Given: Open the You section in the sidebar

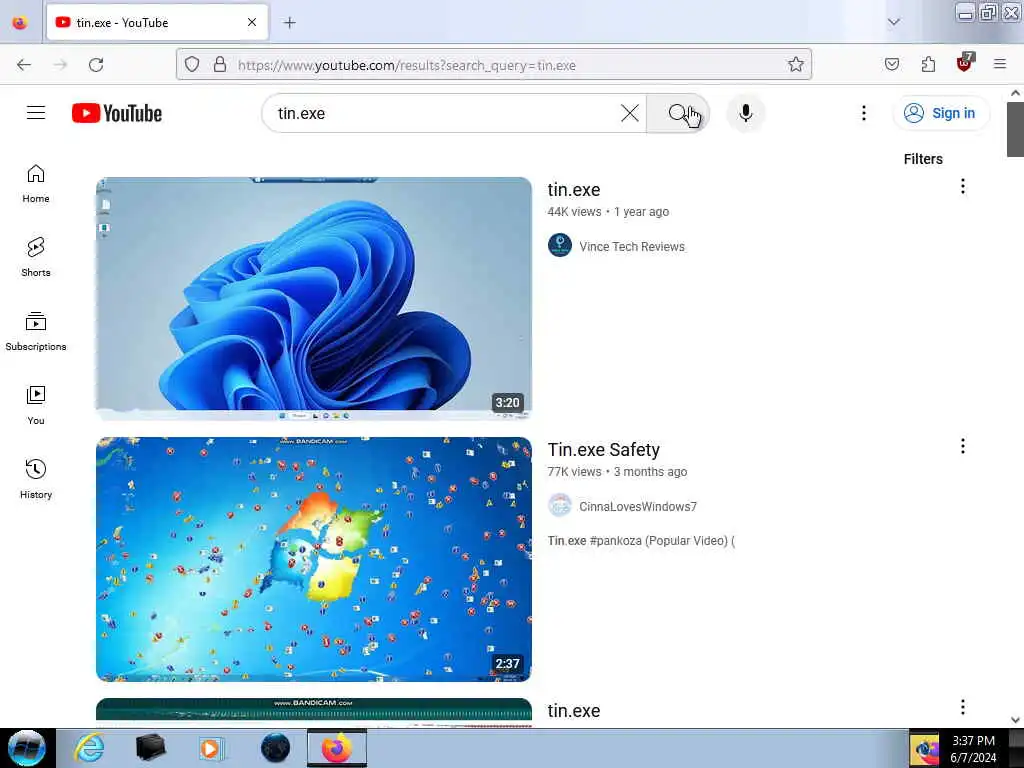Looking at the screenshot, I should tap(36, 406).
